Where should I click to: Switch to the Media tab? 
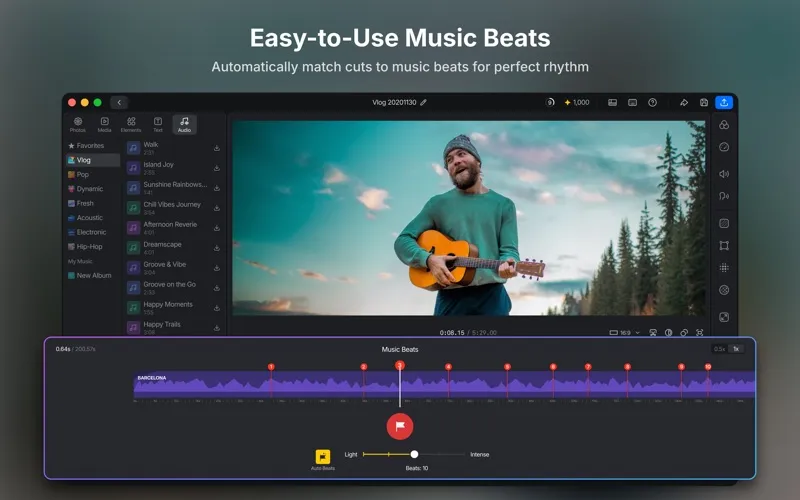point(105,124)
